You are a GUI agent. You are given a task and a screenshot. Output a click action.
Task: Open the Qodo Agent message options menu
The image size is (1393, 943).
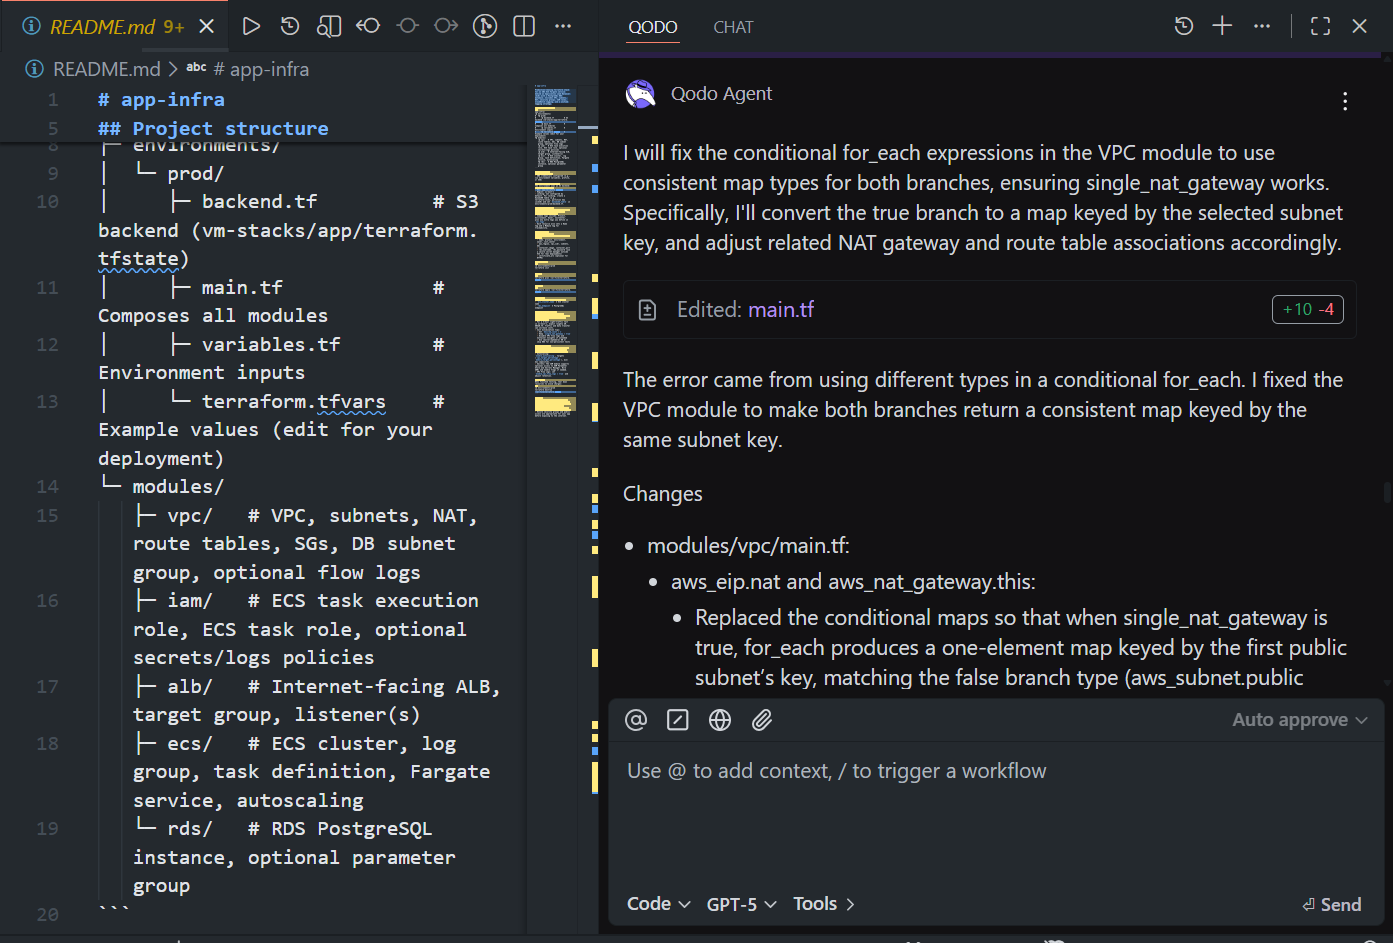point(1345,101)
